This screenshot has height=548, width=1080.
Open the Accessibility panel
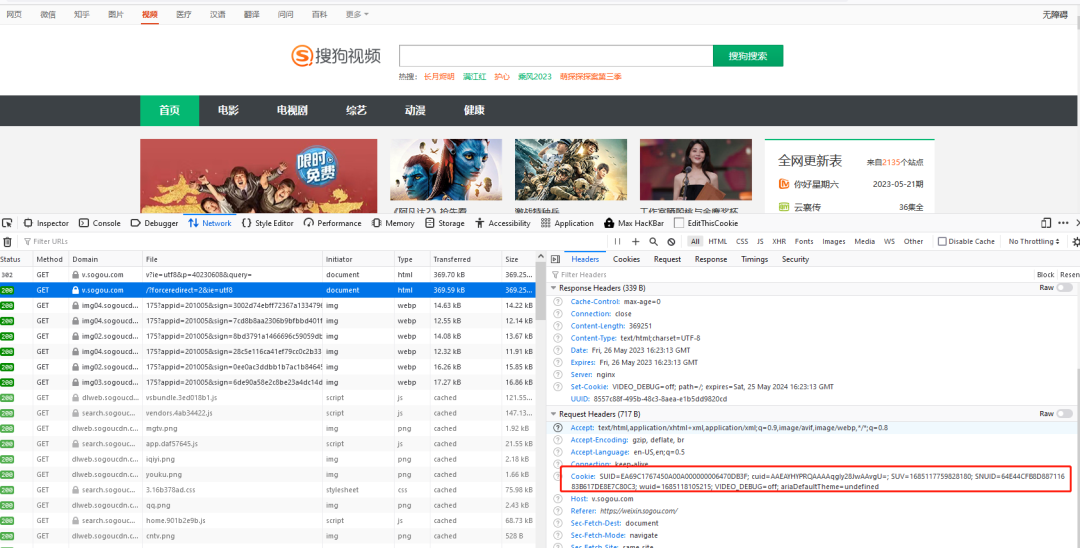pos(503,223)
